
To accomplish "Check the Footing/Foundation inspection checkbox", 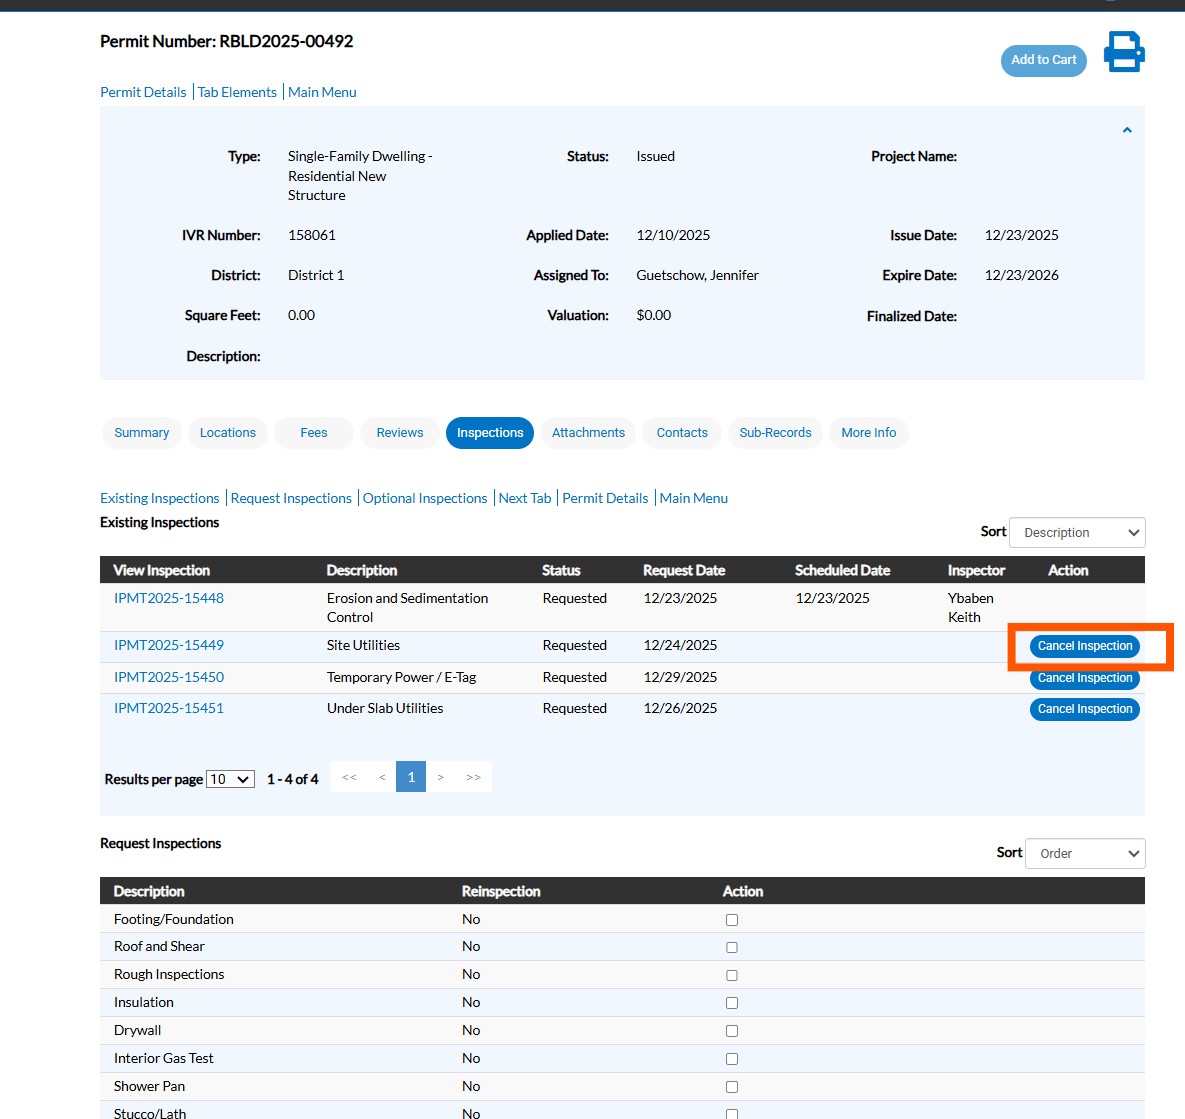I will [732, 920].
